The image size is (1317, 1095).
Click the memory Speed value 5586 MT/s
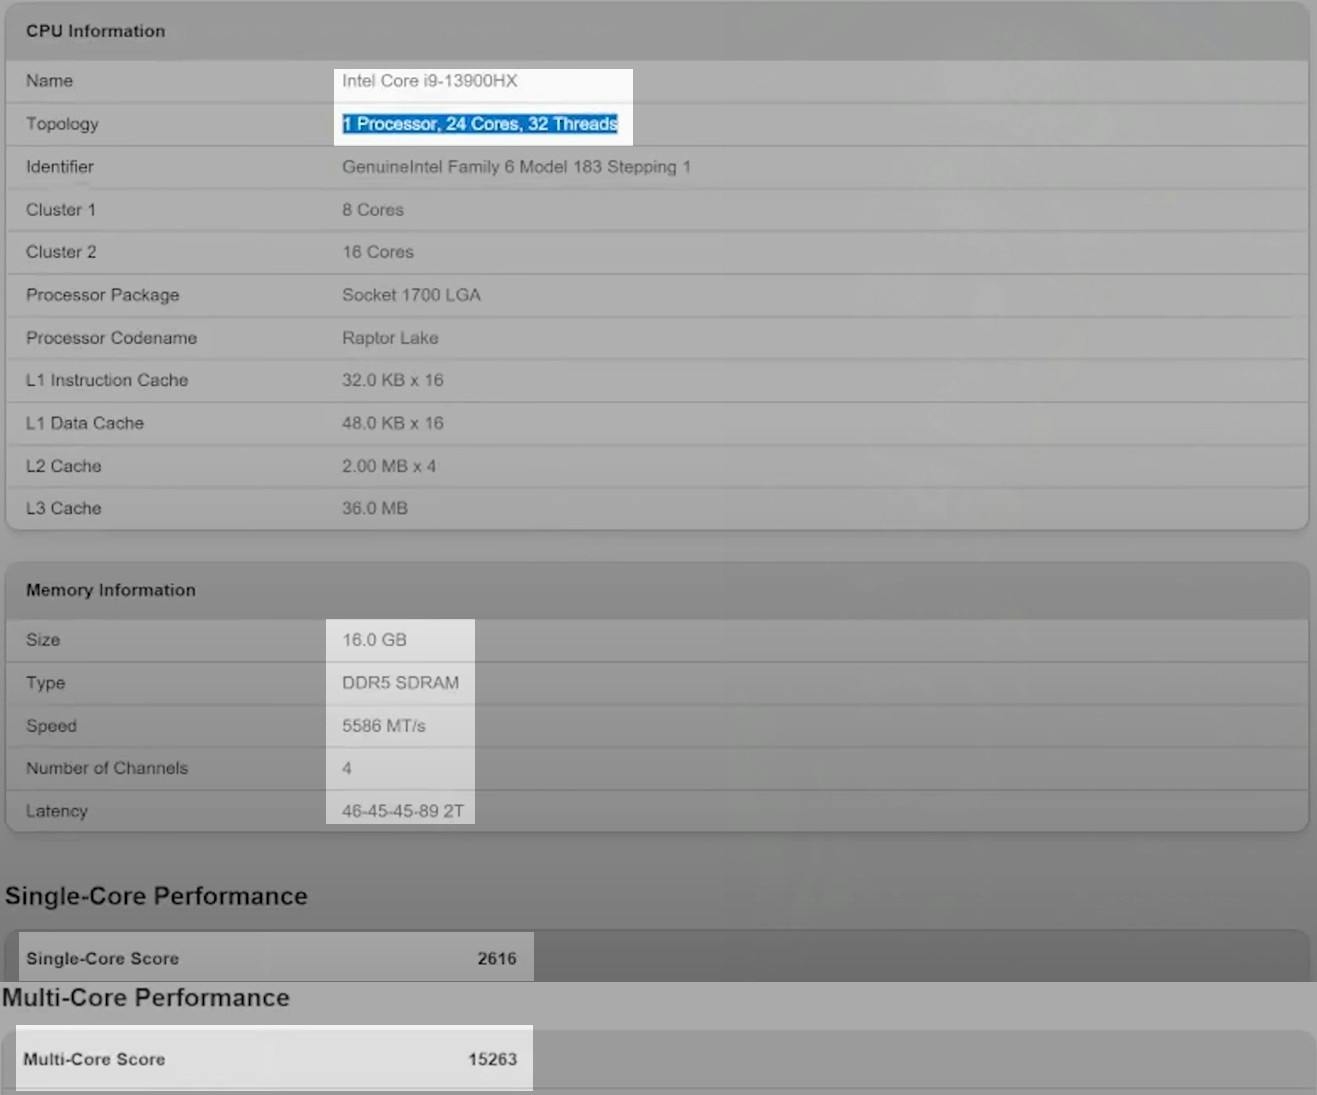pyautogui.click(x=384, y=726)
